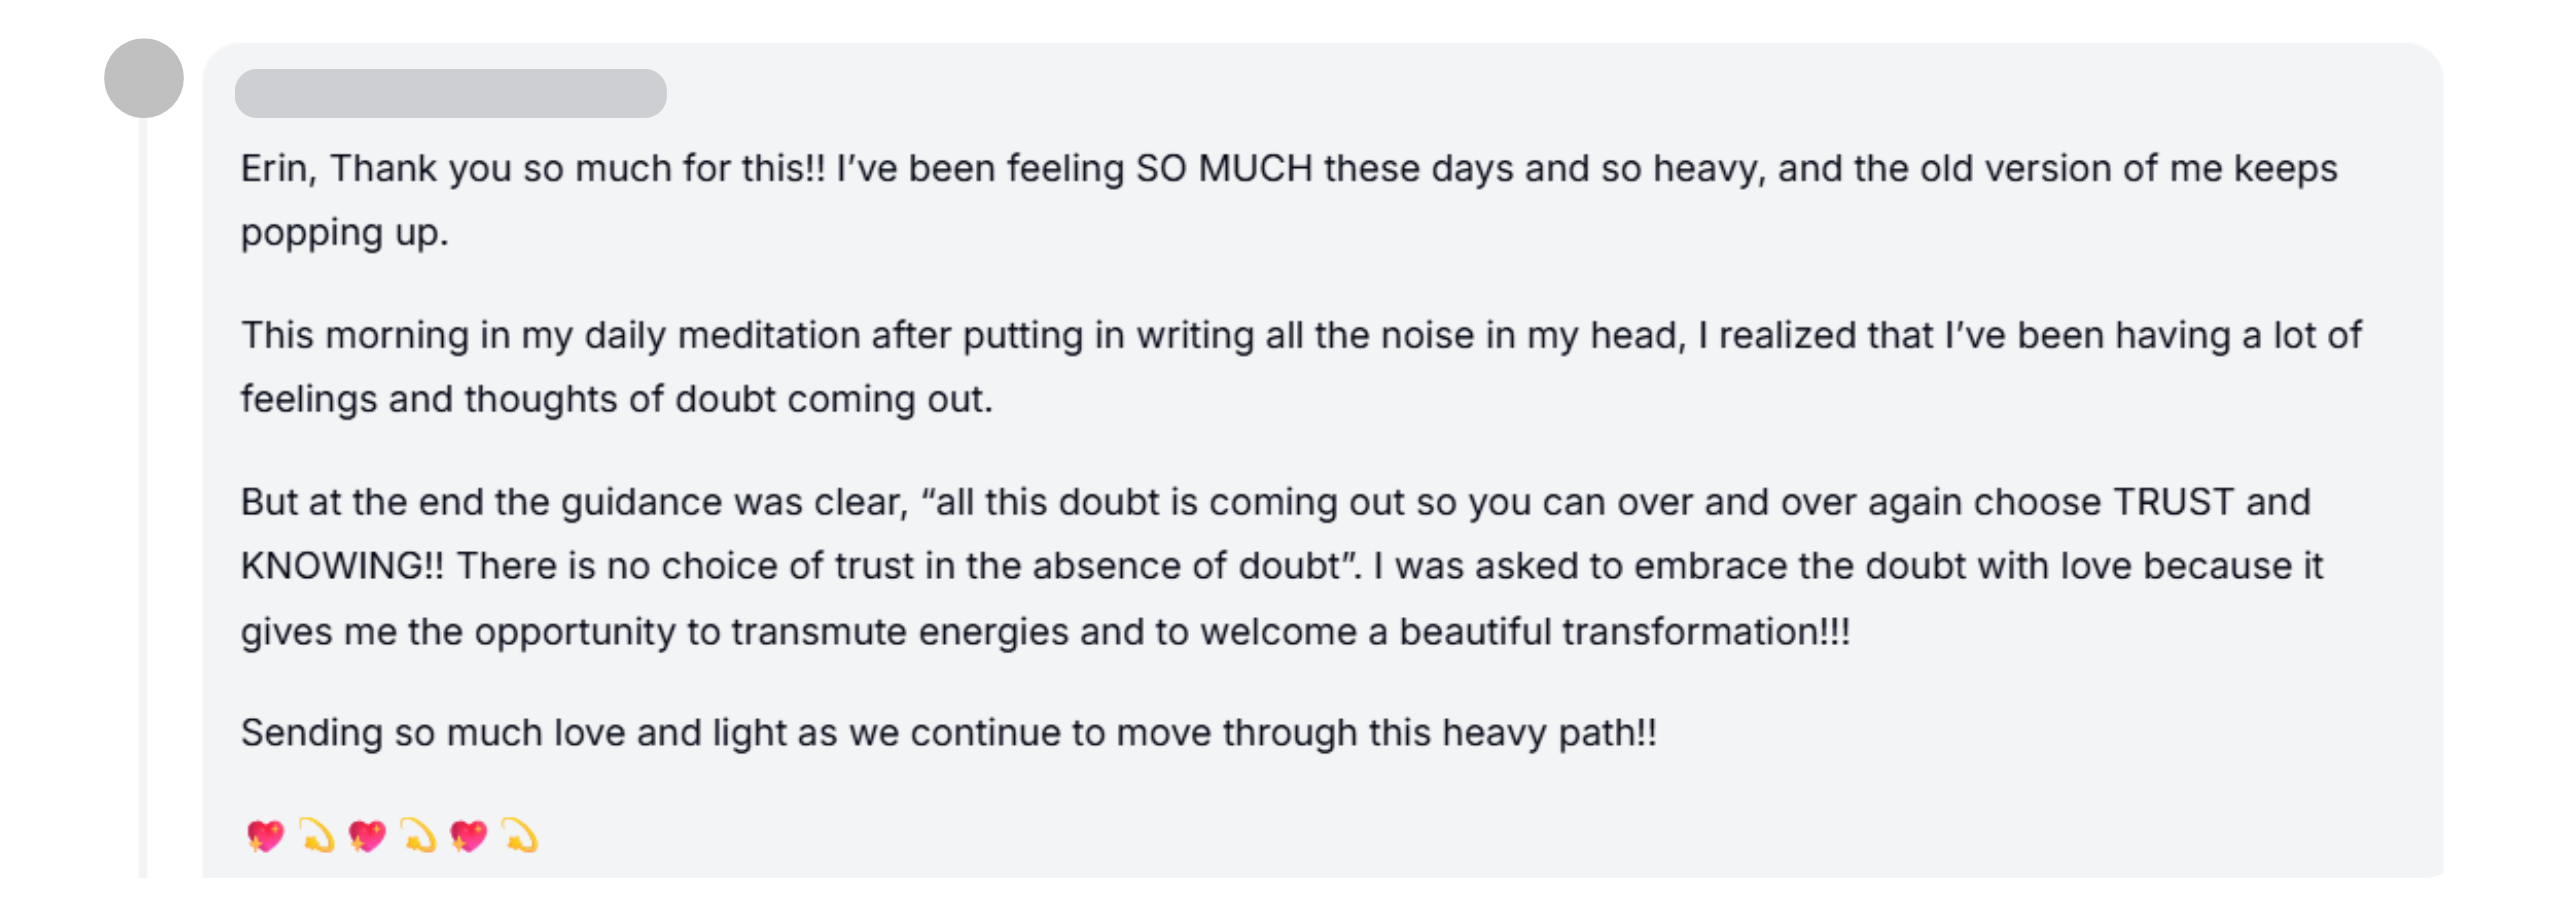Click the line ending "beautiful transformation!!!"
This screenshot has height=904, width=2560.
[x=1046, y=632]
